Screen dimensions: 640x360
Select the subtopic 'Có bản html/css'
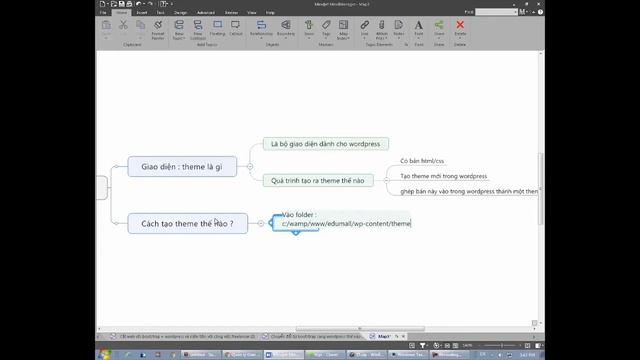point(422,161)
